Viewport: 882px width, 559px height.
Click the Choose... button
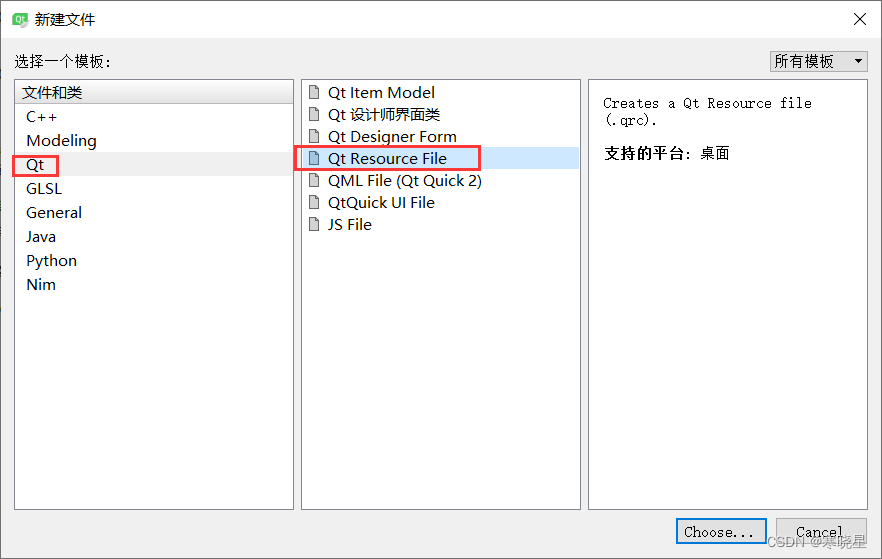pos(721,531)
